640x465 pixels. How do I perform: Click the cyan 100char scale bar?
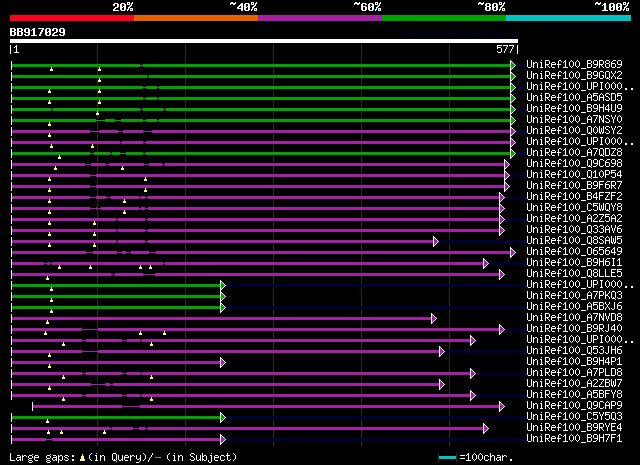(x=447, y=457)
